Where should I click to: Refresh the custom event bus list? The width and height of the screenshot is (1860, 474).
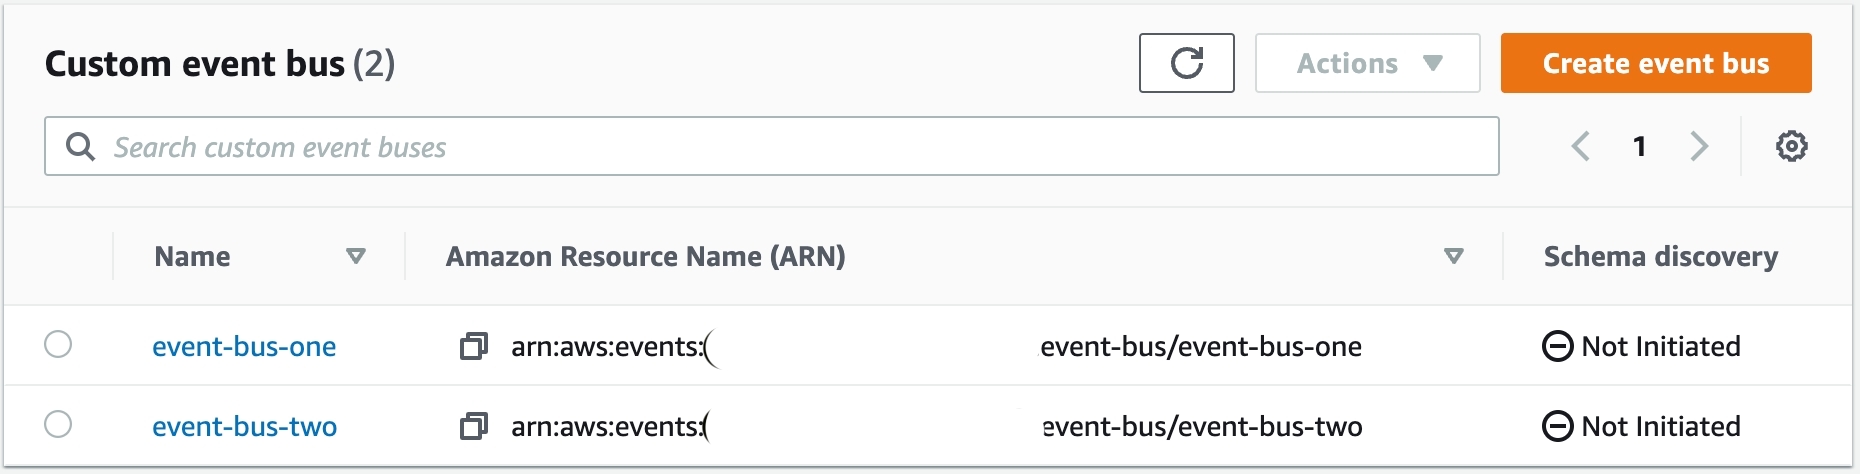(1186, 63)
